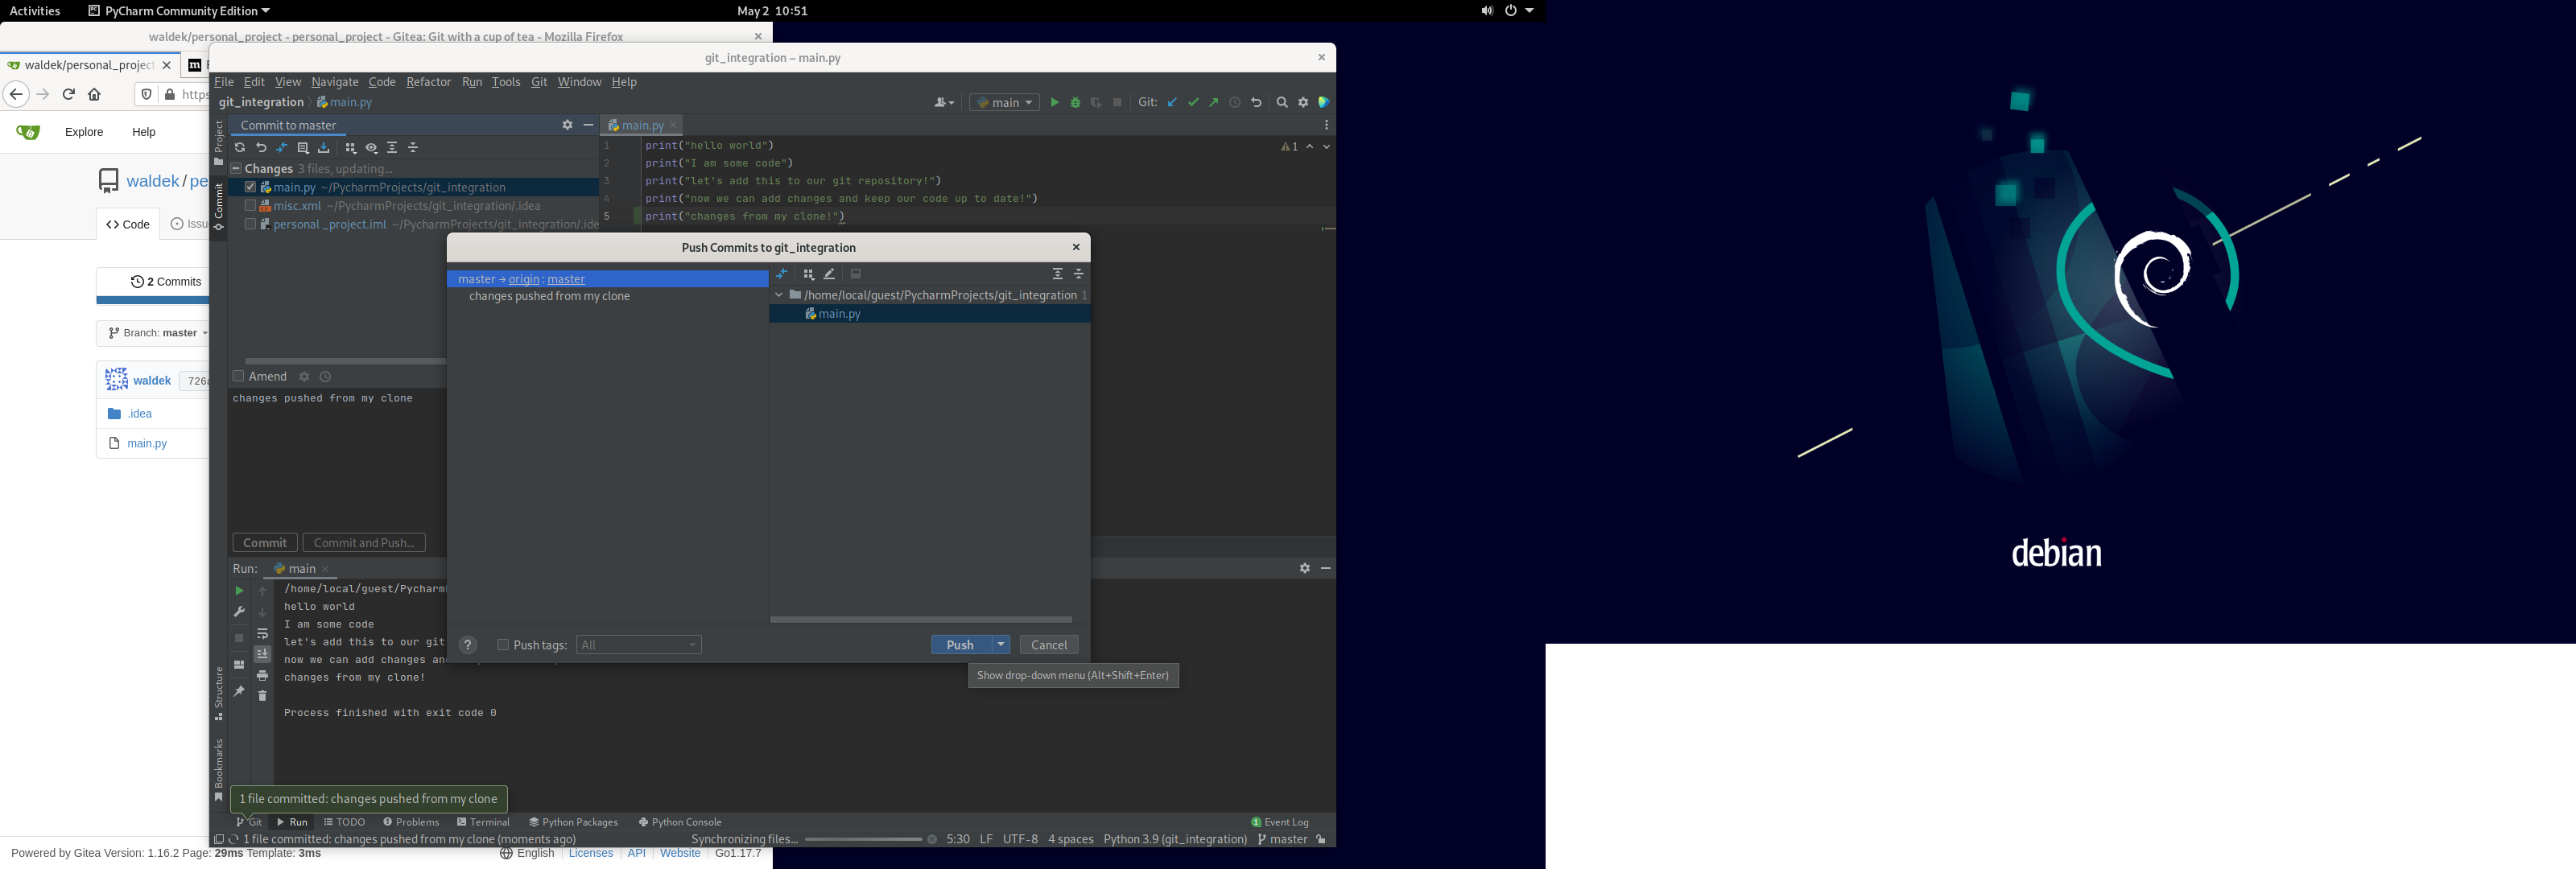The height and width of the screenshot is (869, 2576).
Task: Click Show Diff icon in Commit toolbar
Action: 282,148
